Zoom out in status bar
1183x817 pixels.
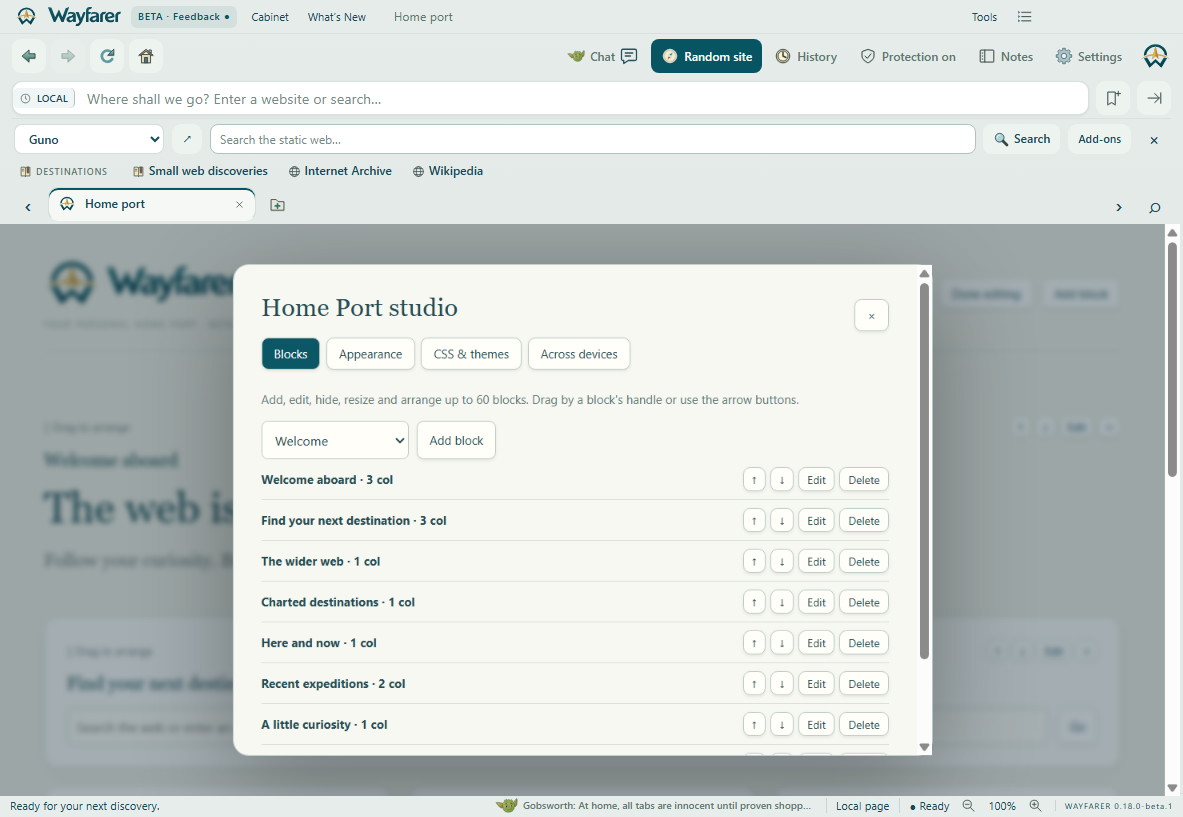968,806
